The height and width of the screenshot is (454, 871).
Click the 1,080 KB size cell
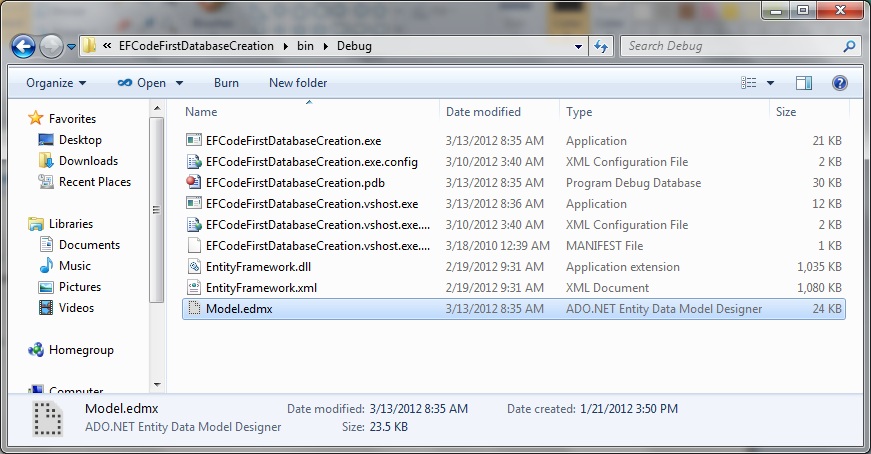tap(819, 288)
